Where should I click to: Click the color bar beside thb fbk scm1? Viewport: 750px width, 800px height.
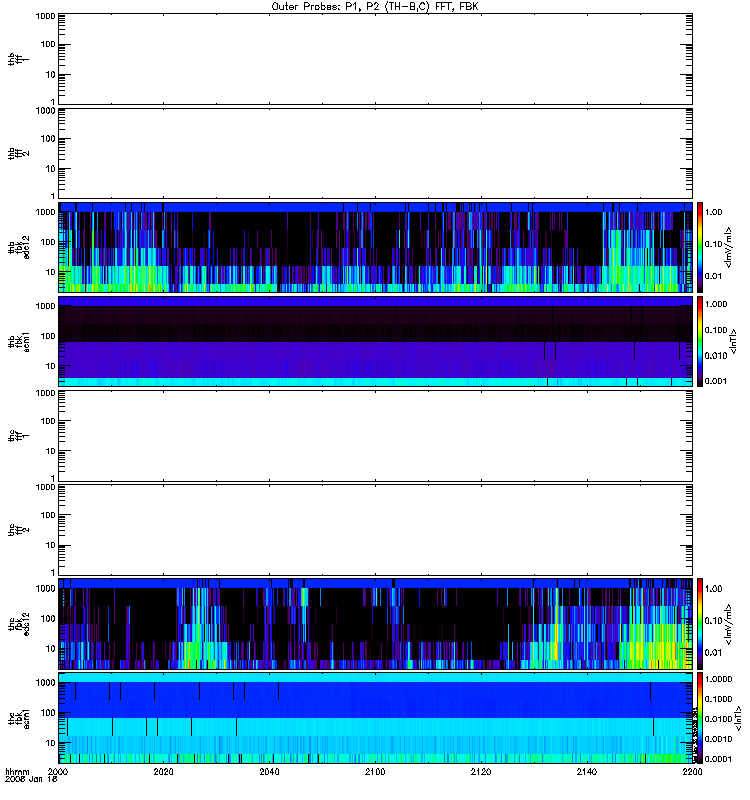coord(700,341)
